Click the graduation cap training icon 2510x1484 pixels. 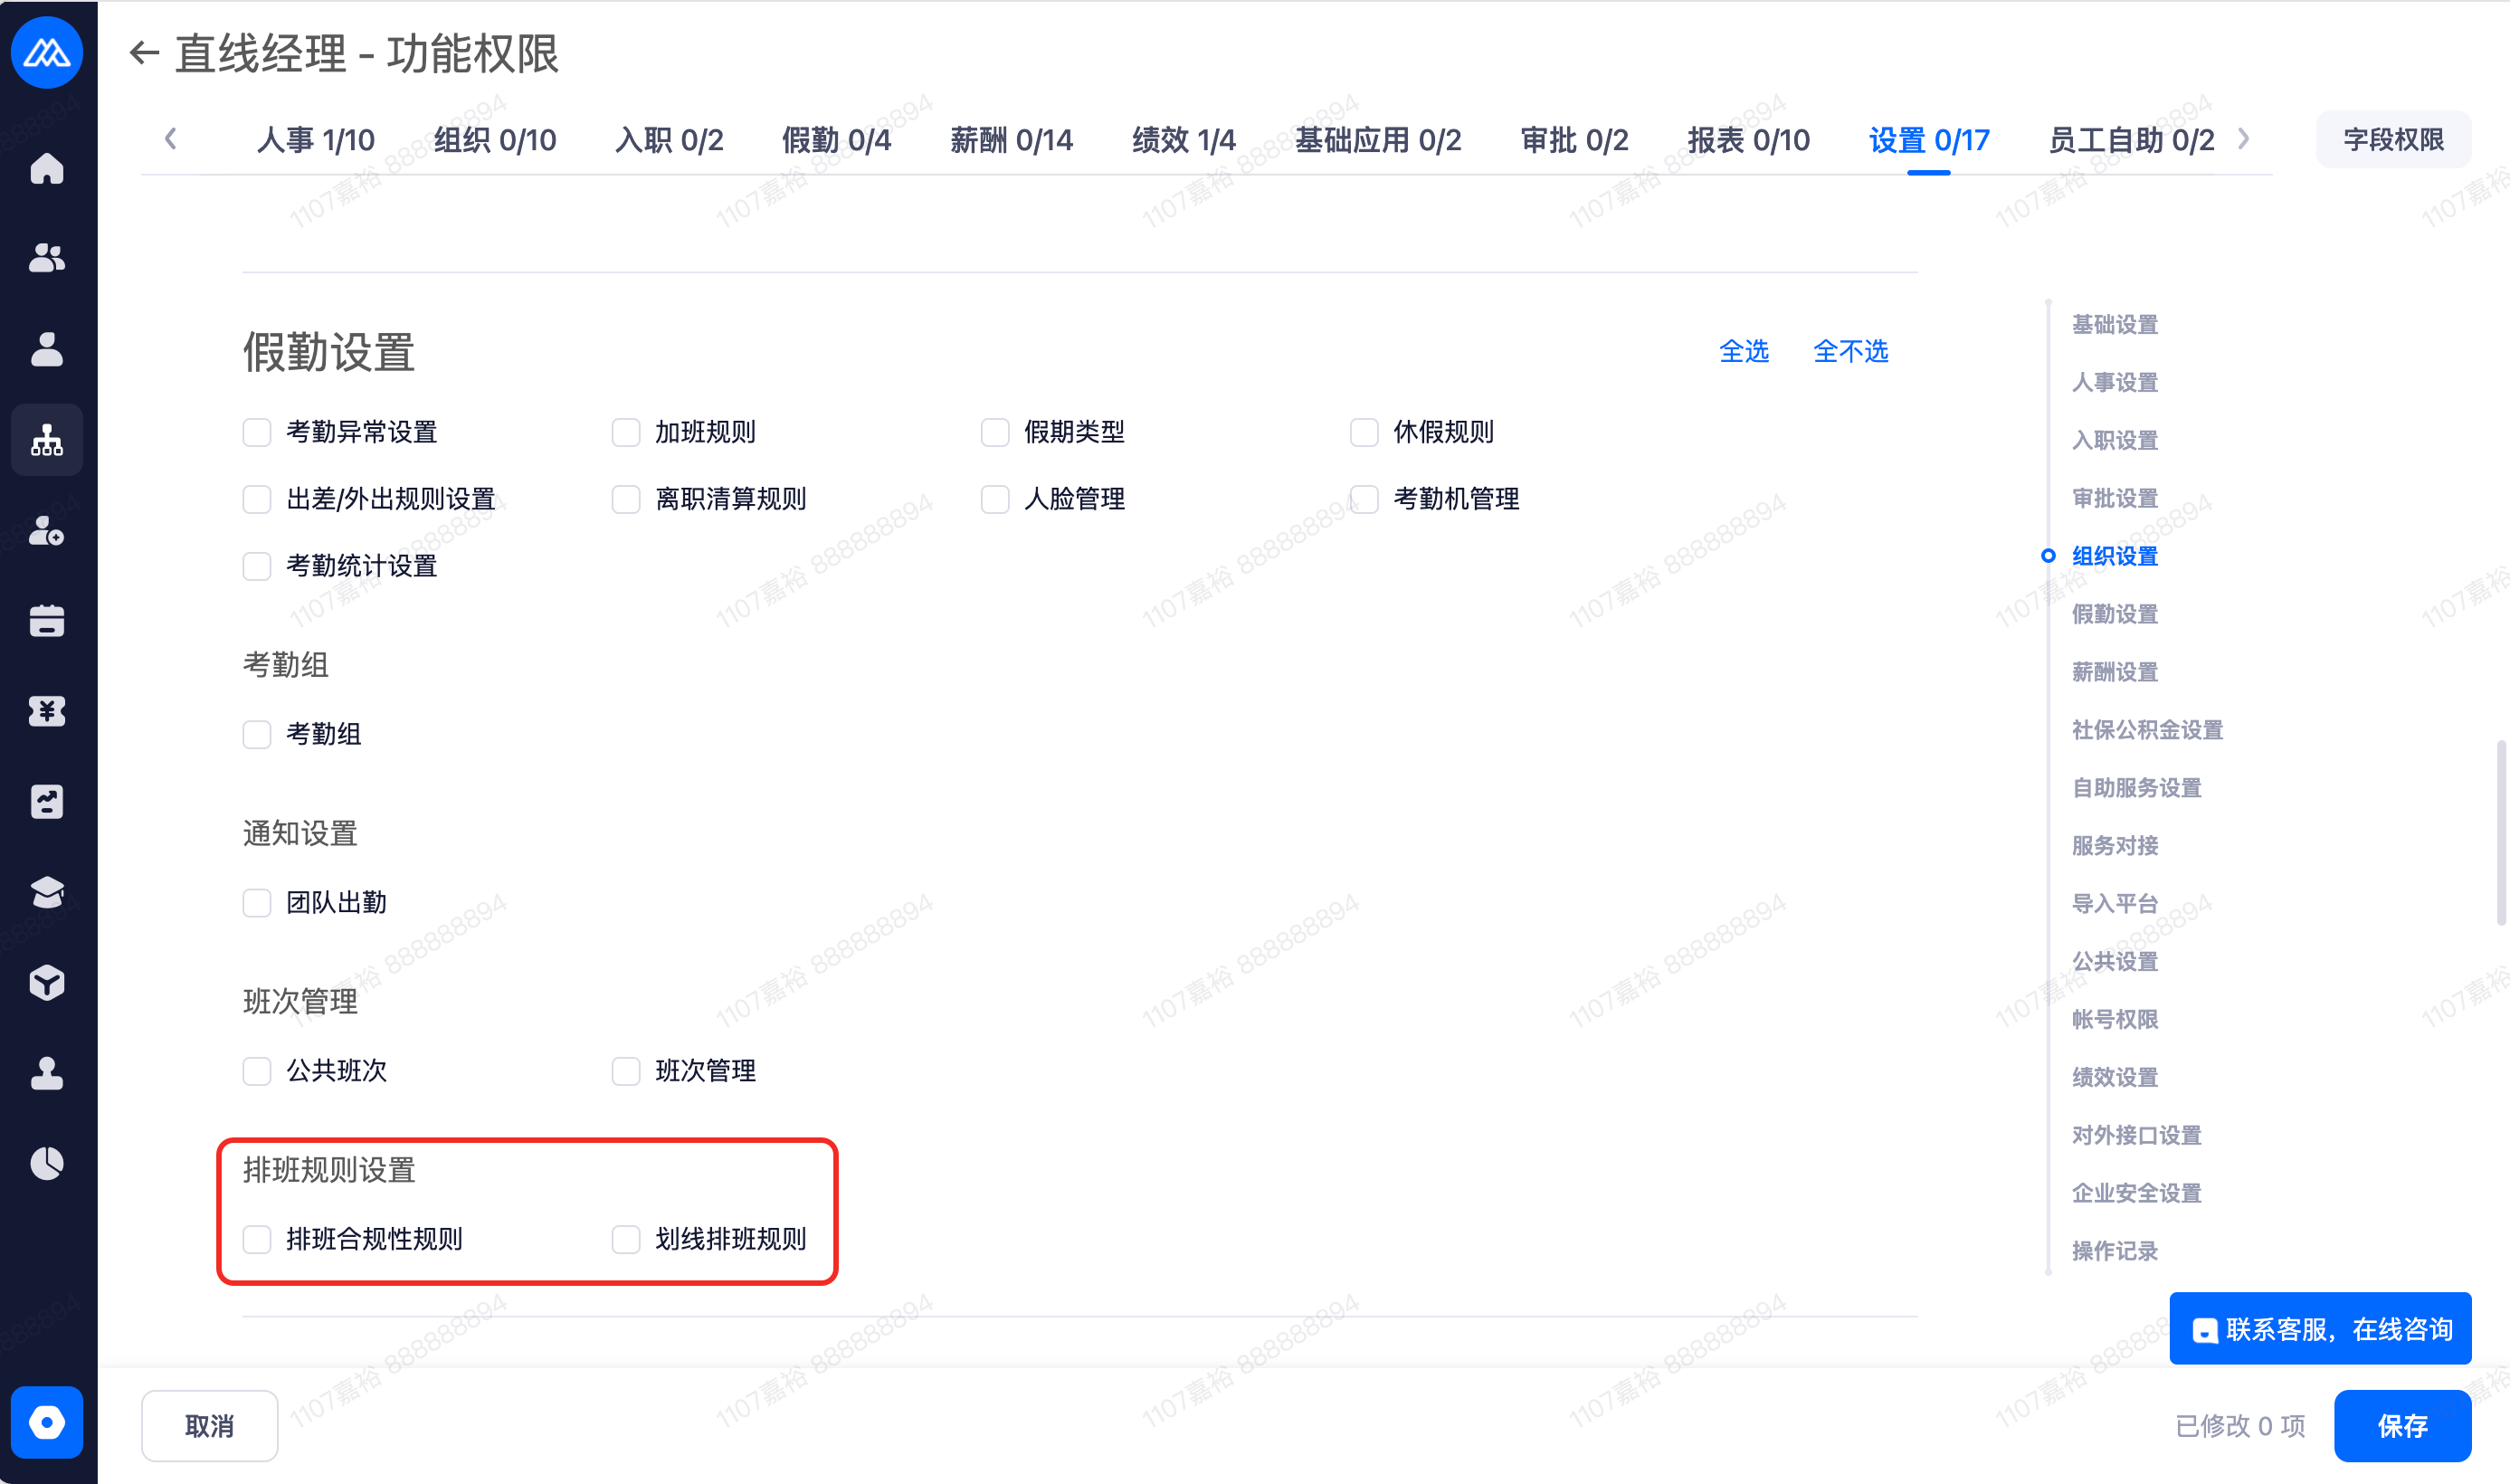pyautogui.click(x=47, y=892)
